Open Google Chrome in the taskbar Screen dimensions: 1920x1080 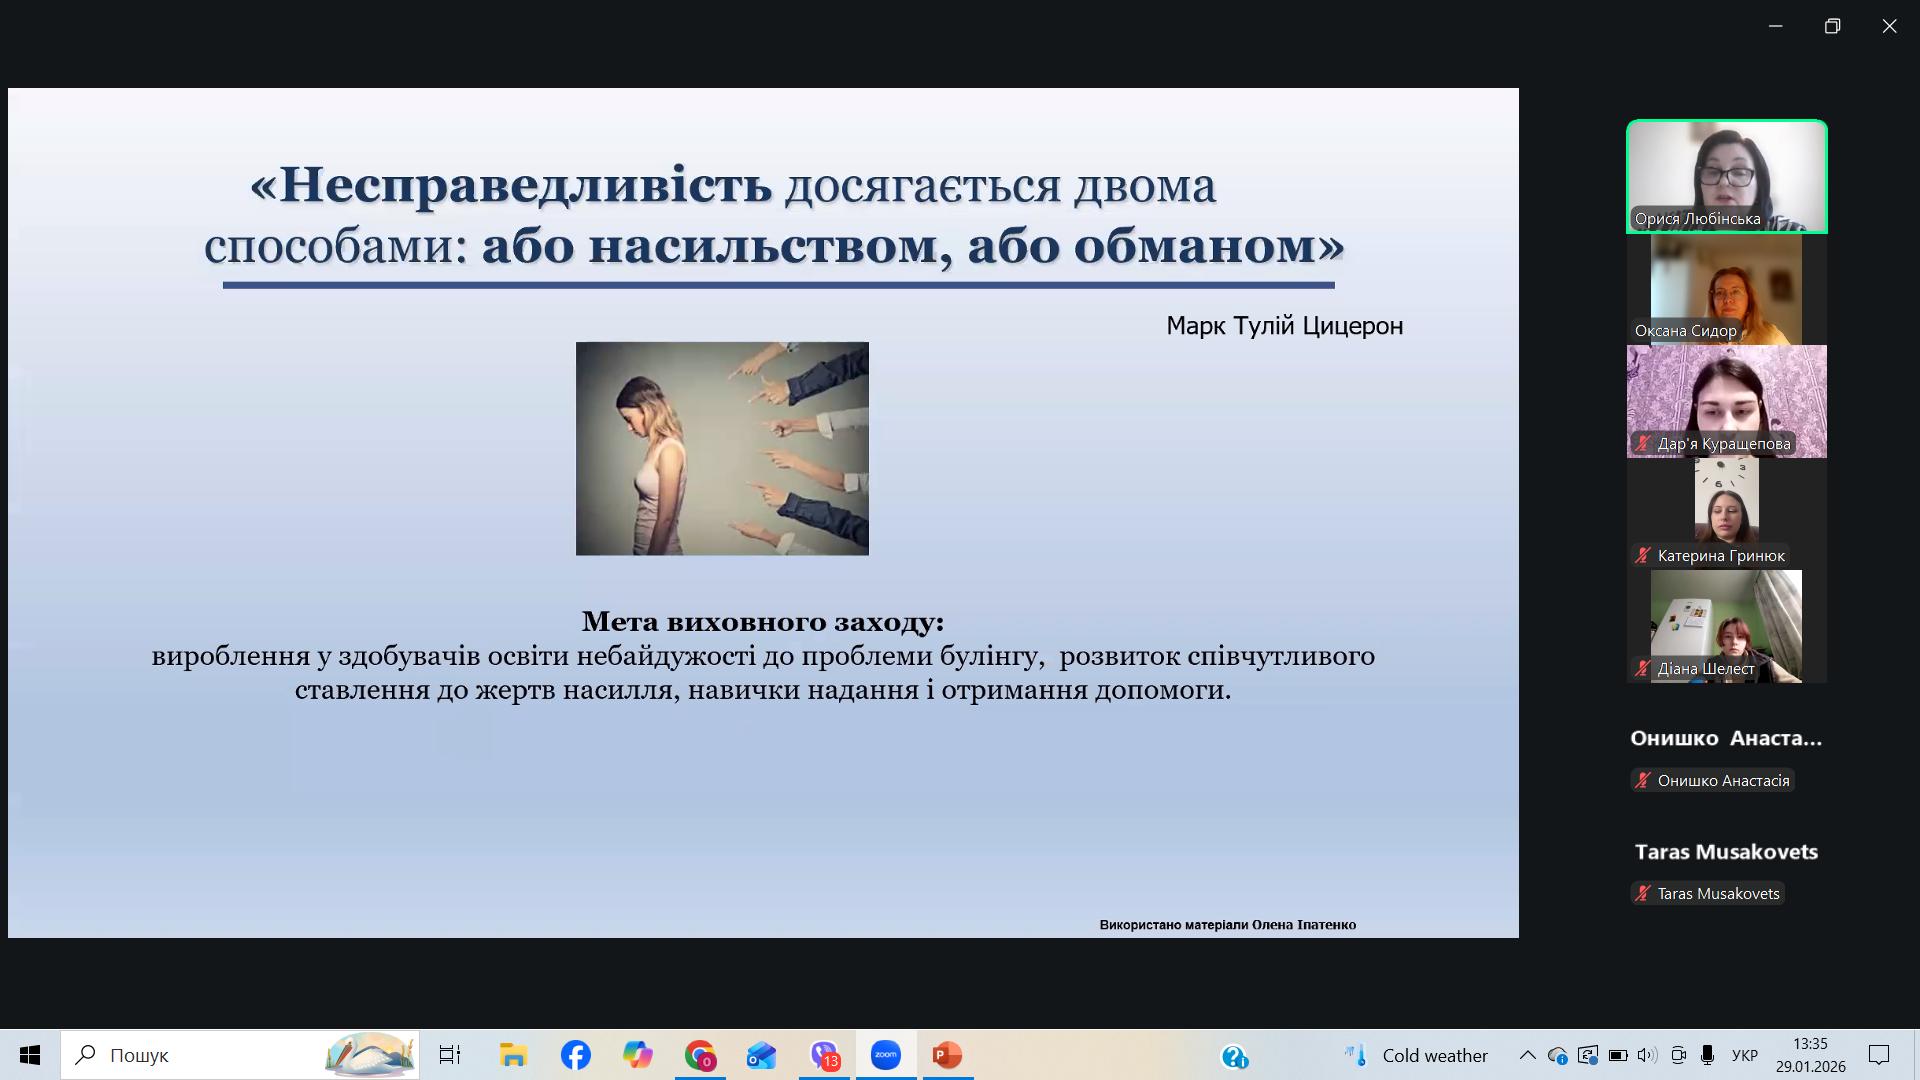(x=700, y=1055)
